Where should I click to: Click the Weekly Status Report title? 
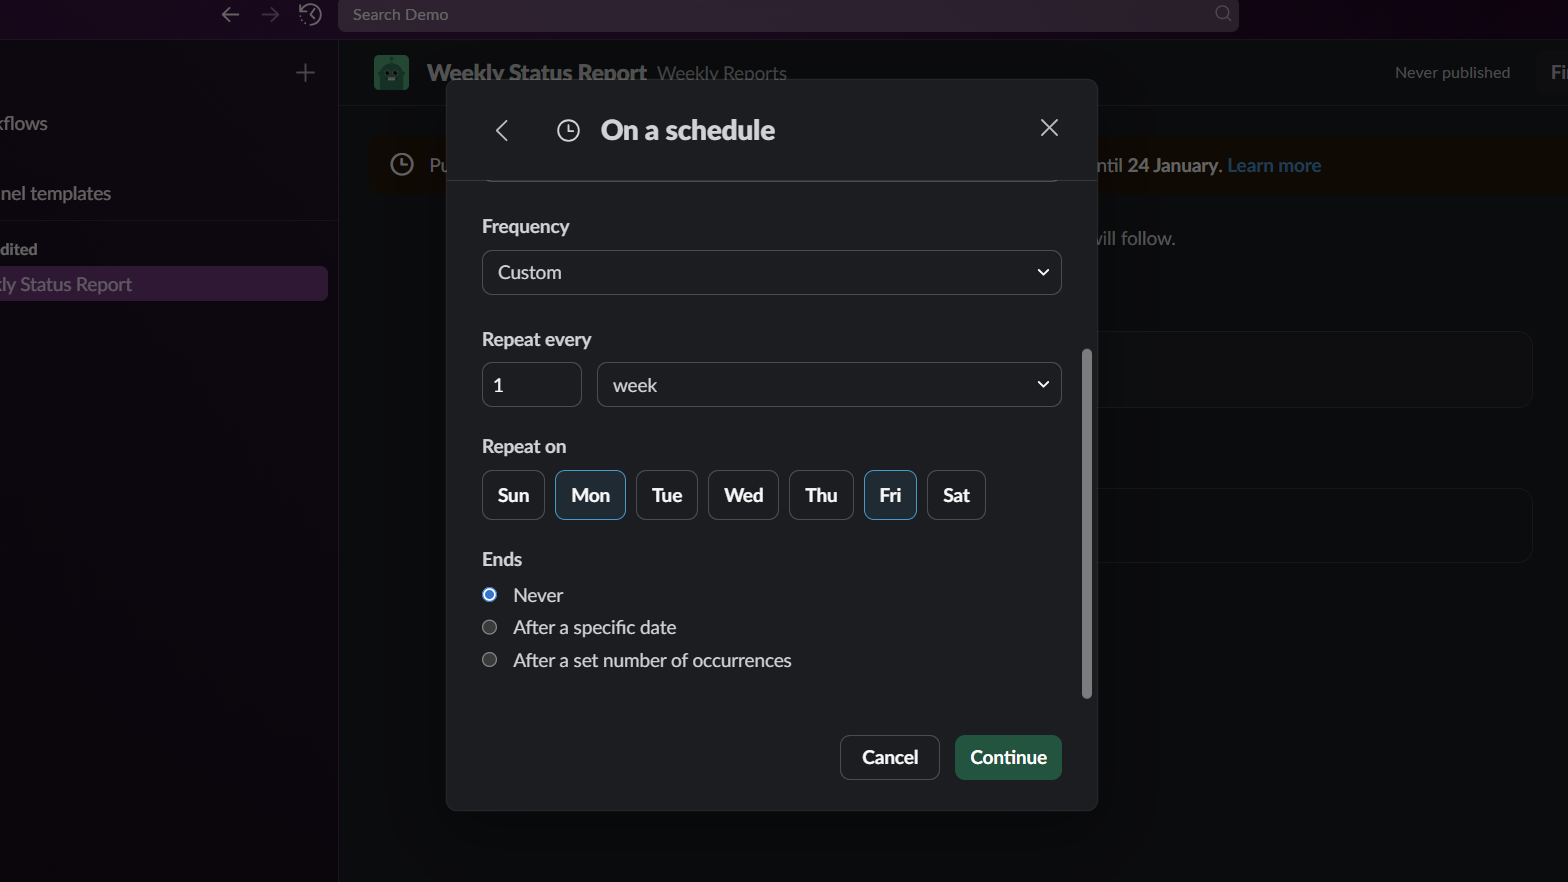tap(537, 73)
